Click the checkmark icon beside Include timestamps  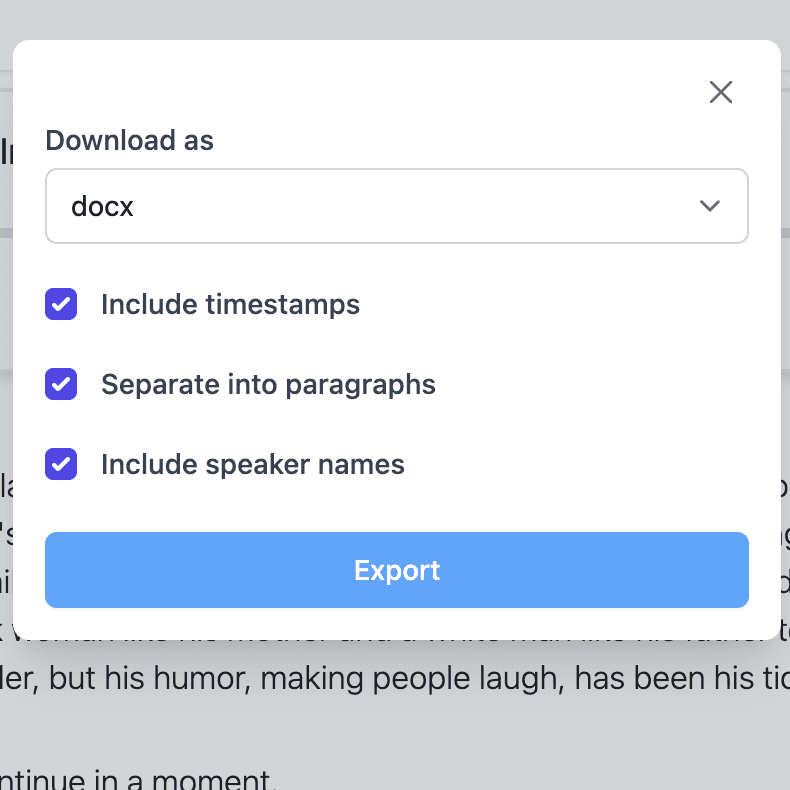pos(61,304)
